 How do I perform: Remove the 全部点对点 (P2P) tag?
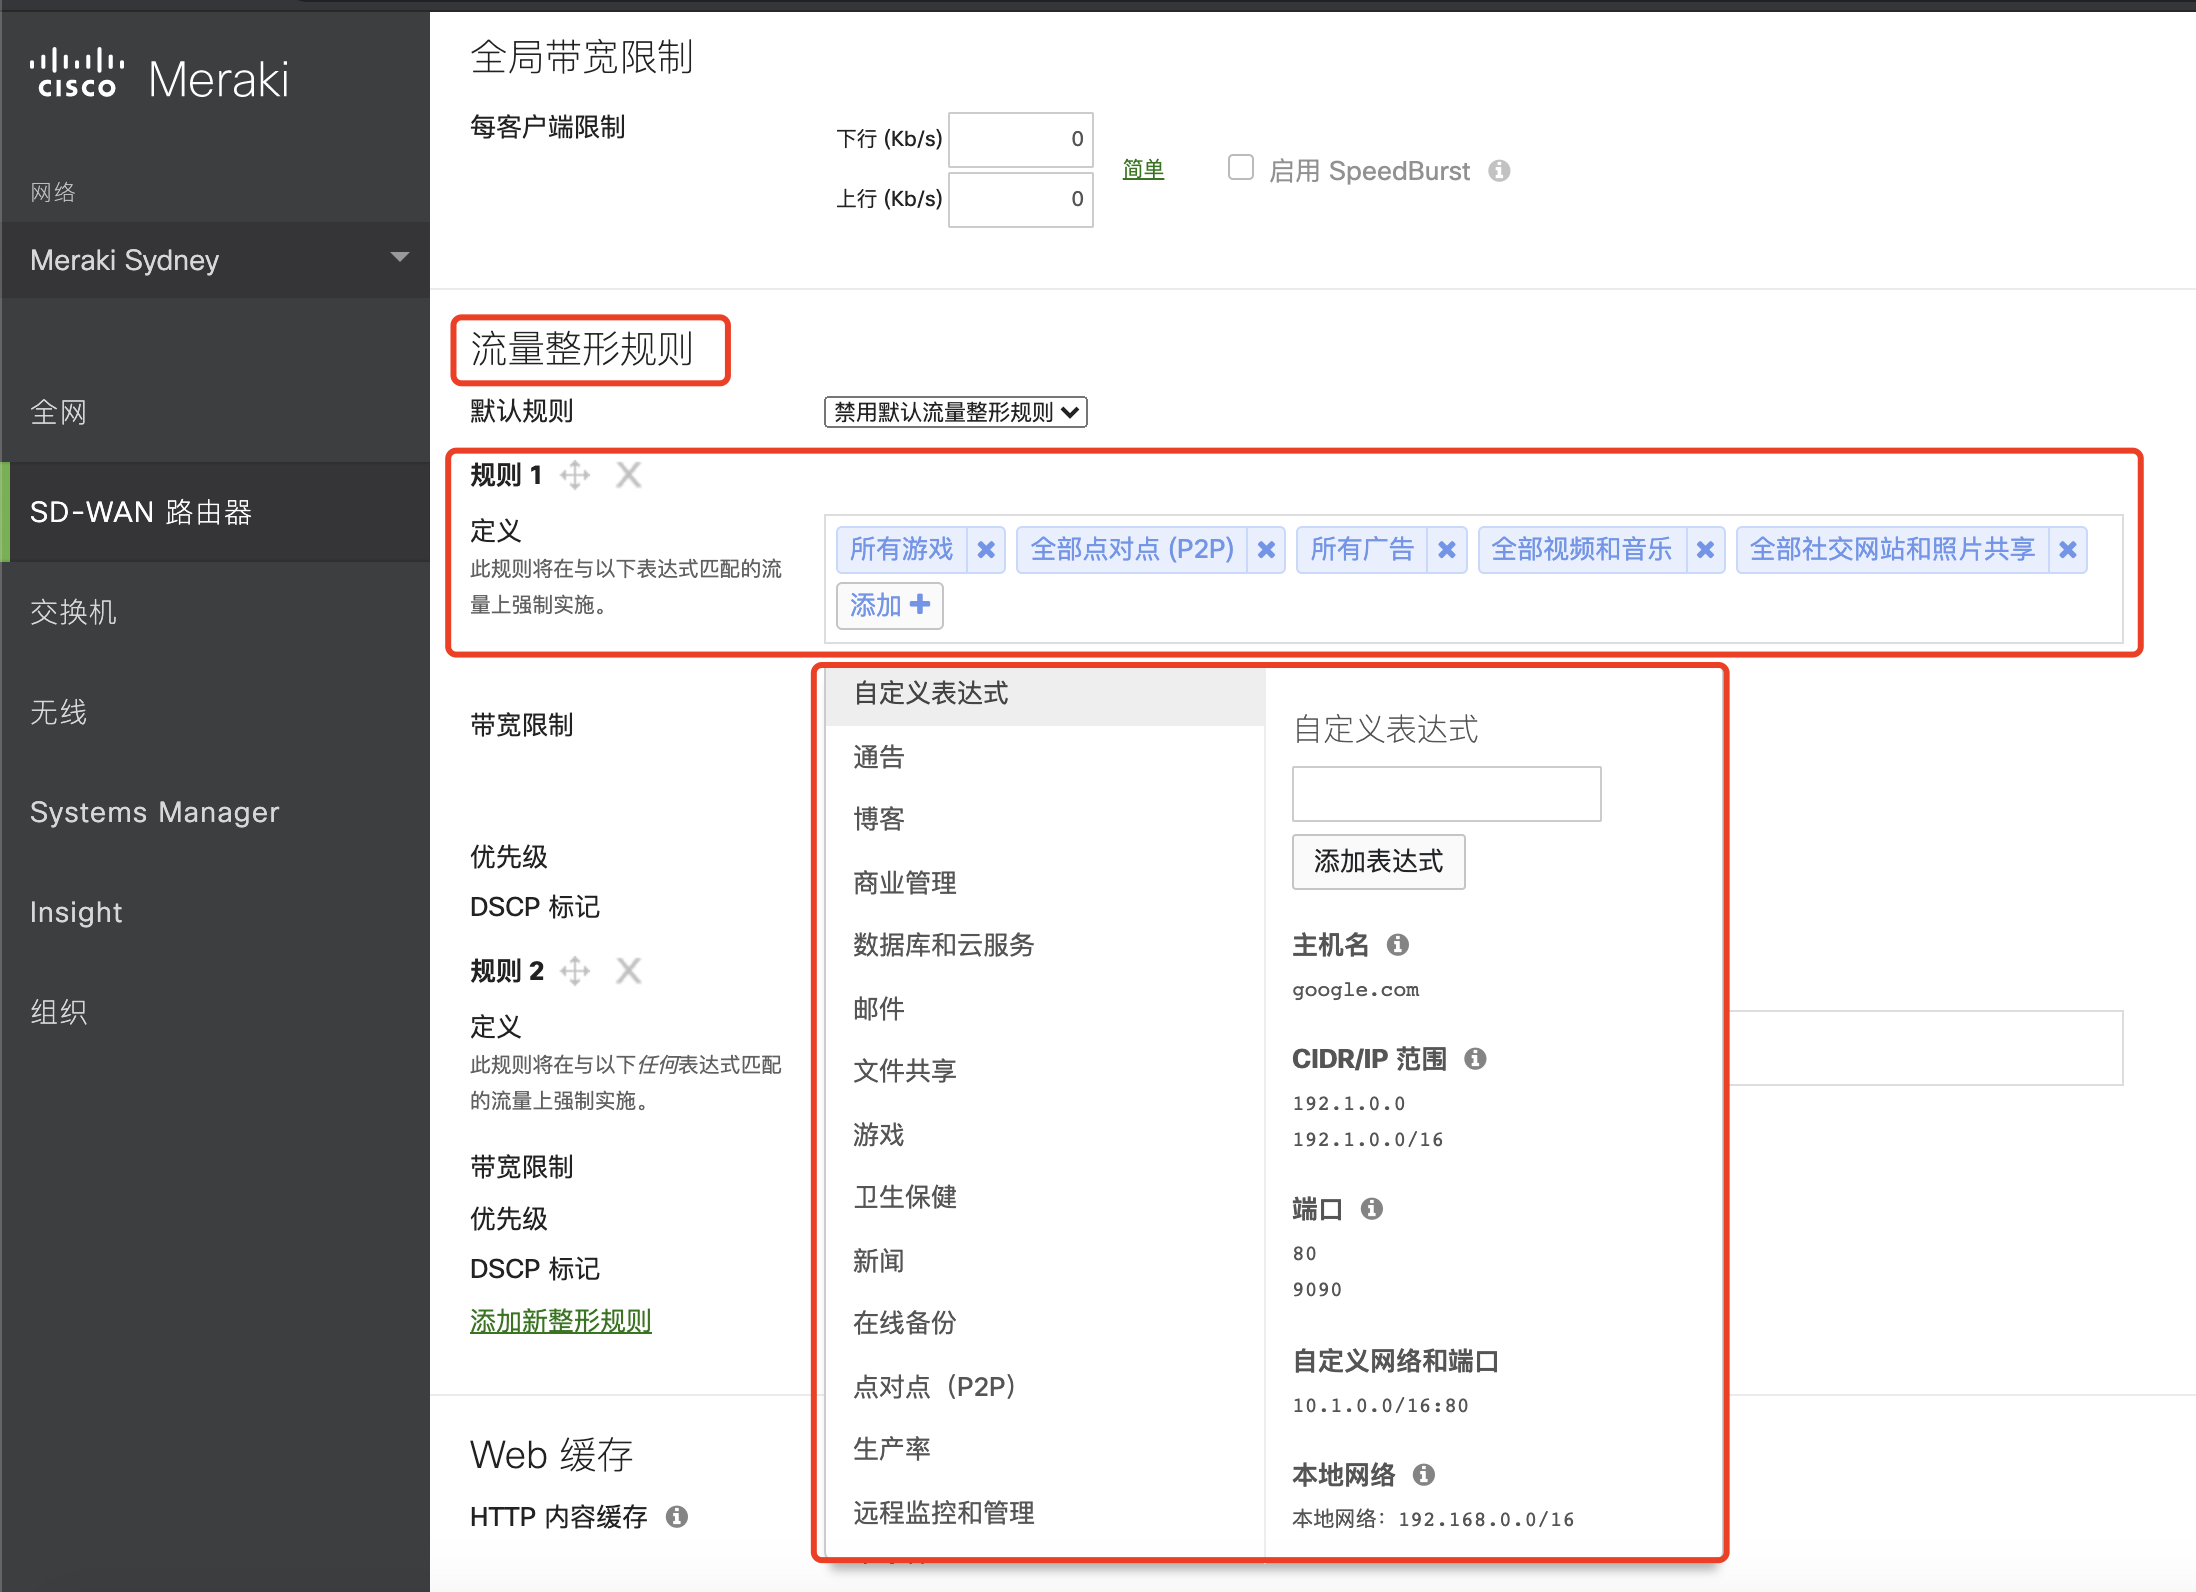tap(1266, 550)
